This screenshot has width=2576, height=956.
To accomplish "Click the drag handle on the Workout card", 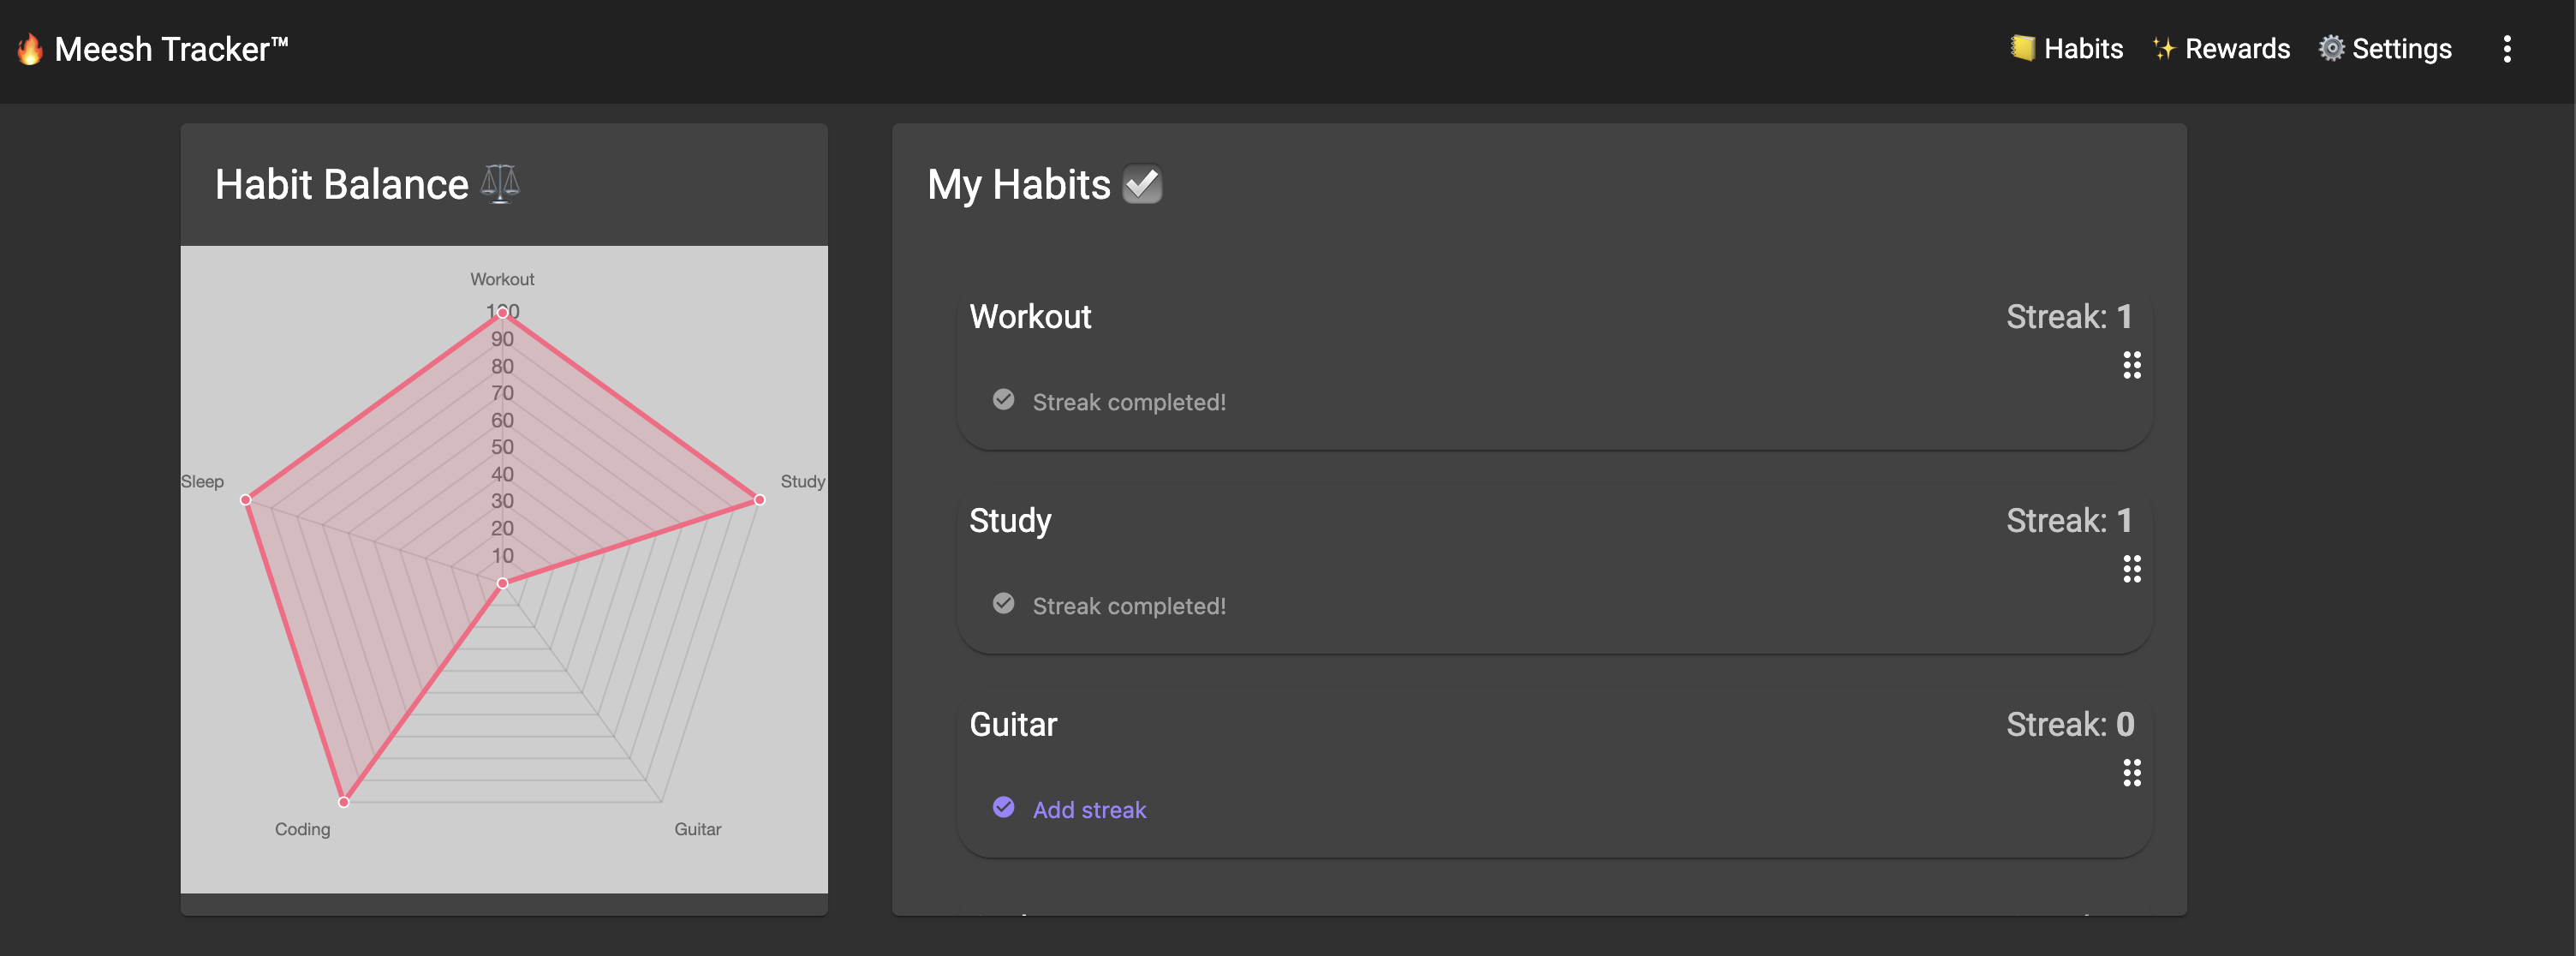I will click(x=2131, y=365).
